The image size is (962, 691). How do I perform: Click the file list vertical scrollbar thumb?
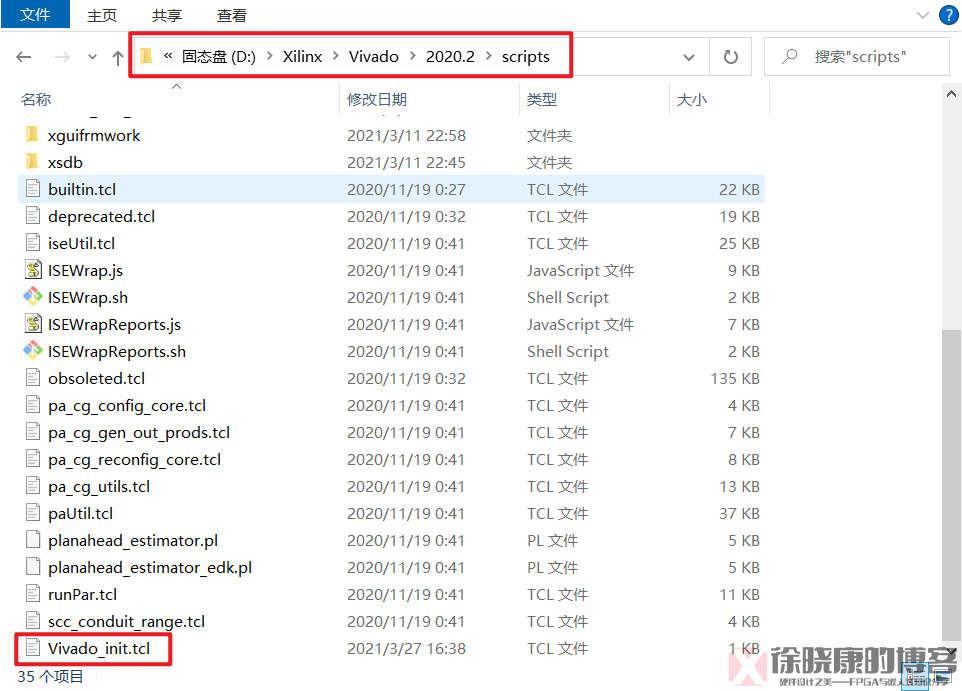(x=951, y=485)
